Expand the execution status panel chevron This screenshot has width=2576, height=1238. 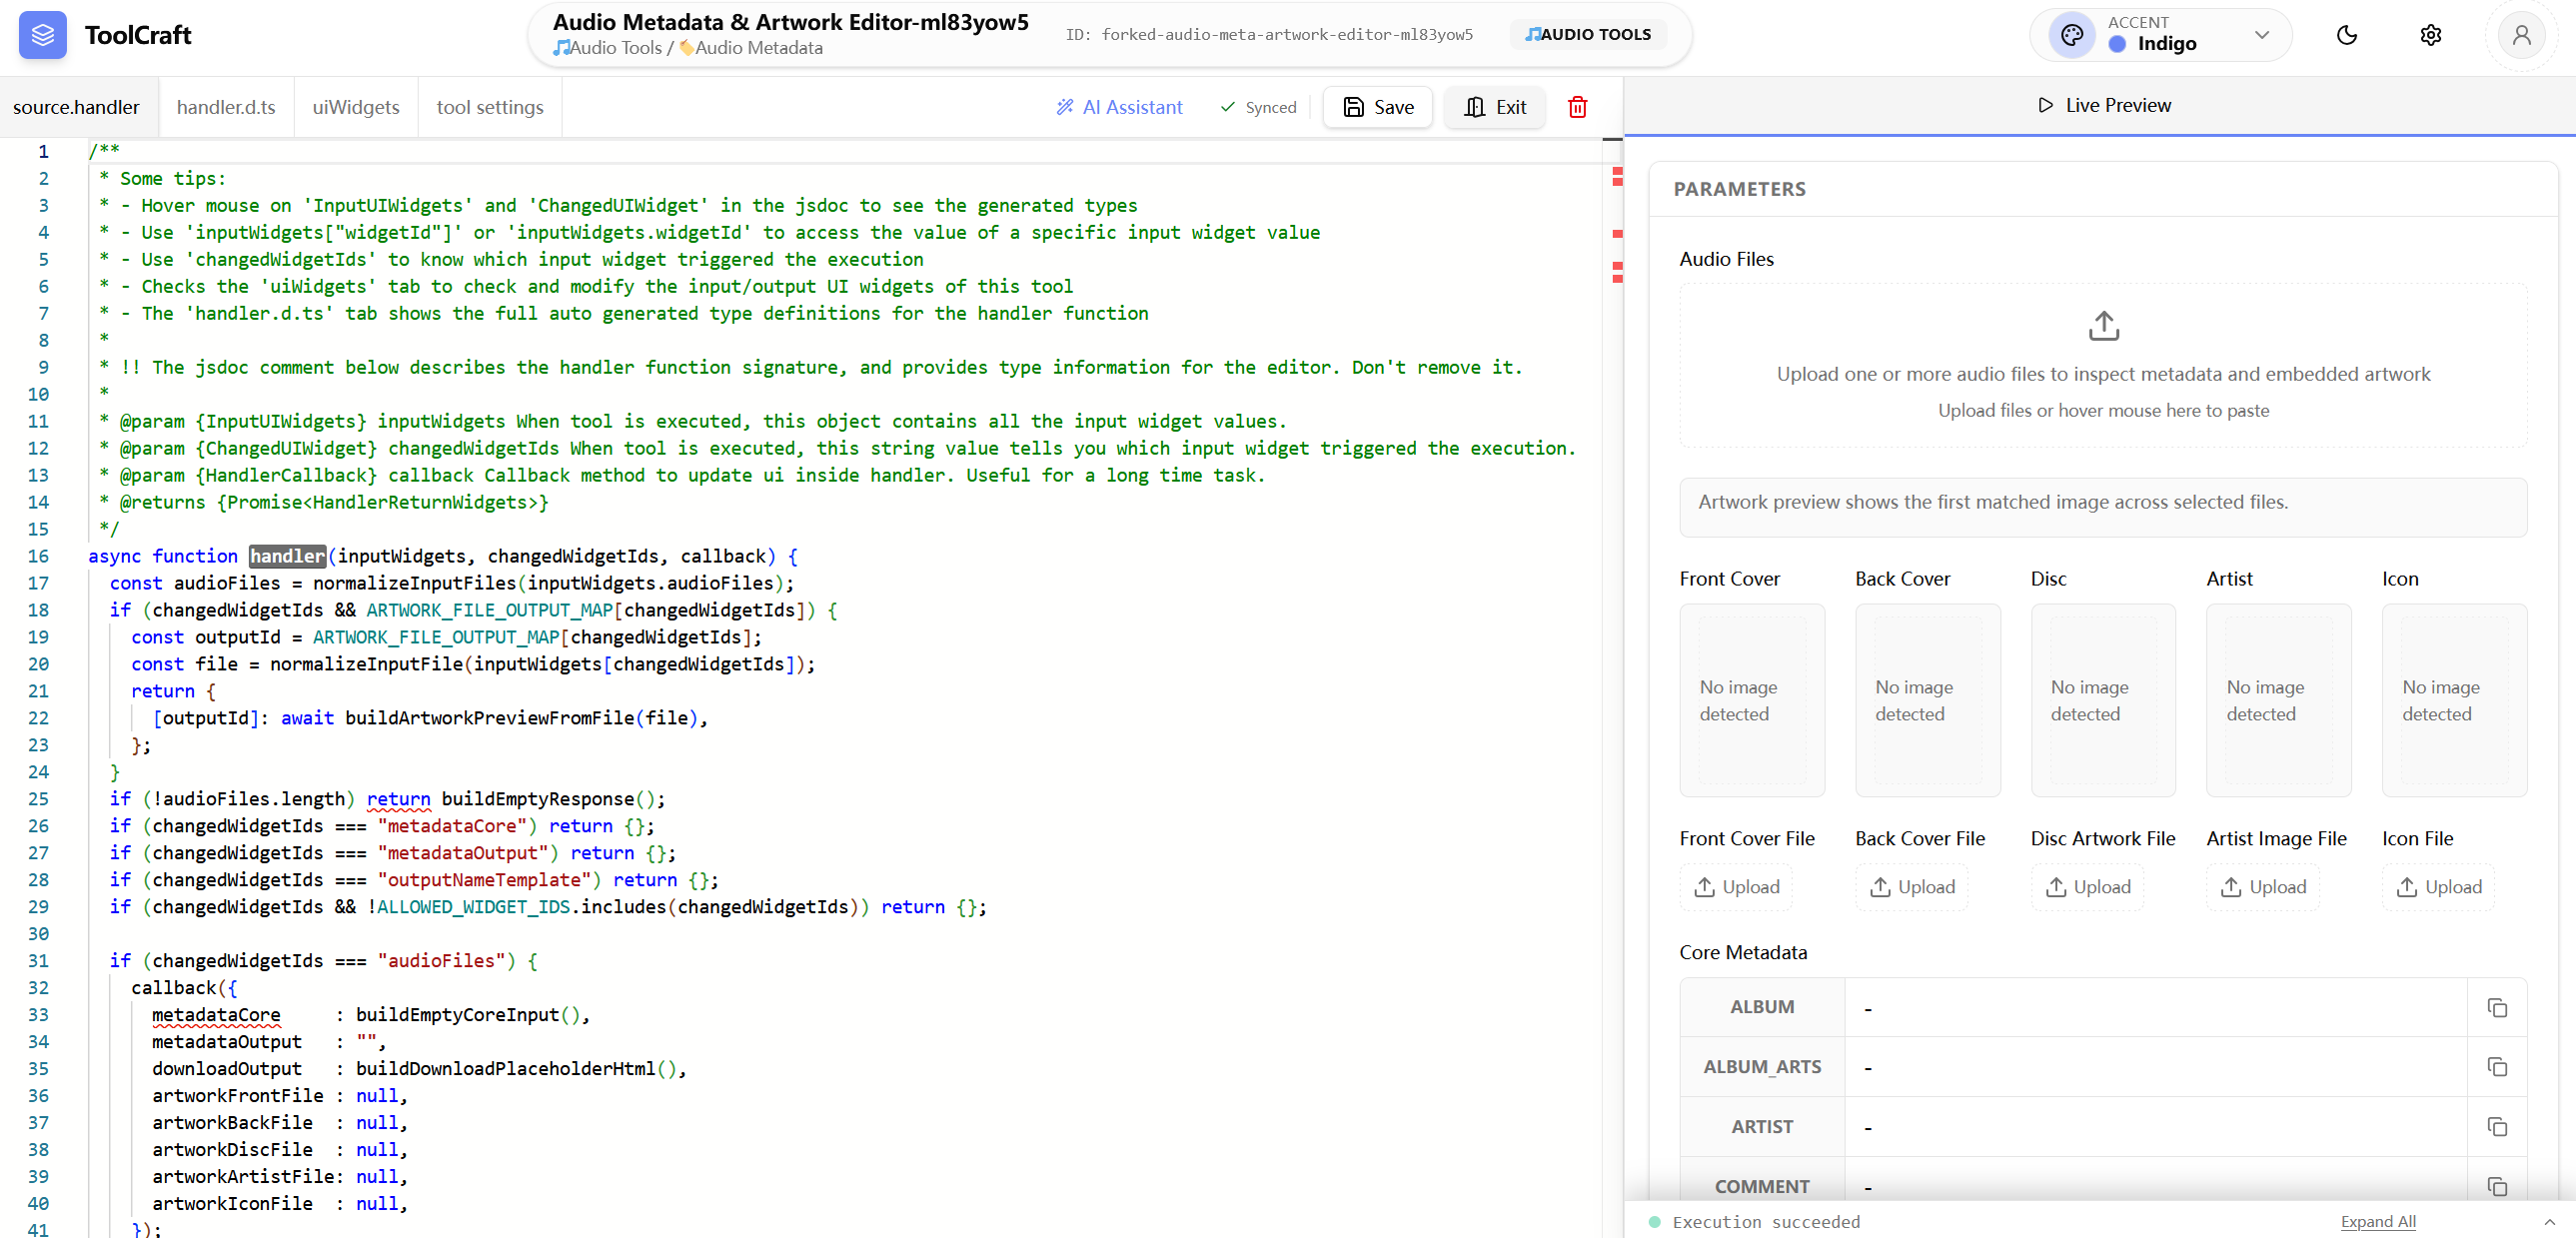tap(2549, 1221)
